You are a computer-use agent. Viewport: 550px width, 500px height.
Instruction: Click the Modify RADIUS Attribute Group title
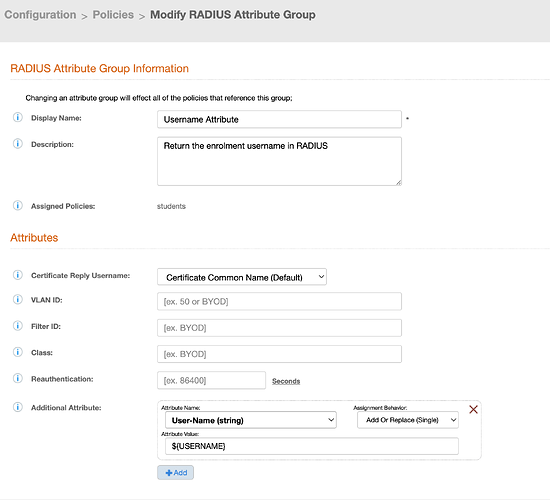click(x=233, y=15)
